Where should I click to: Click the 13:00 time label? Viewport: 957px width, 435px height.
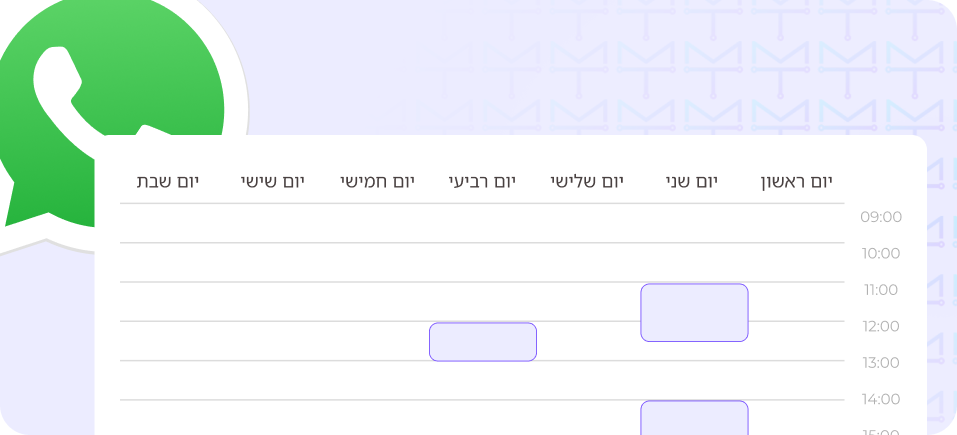coord(881,363)
